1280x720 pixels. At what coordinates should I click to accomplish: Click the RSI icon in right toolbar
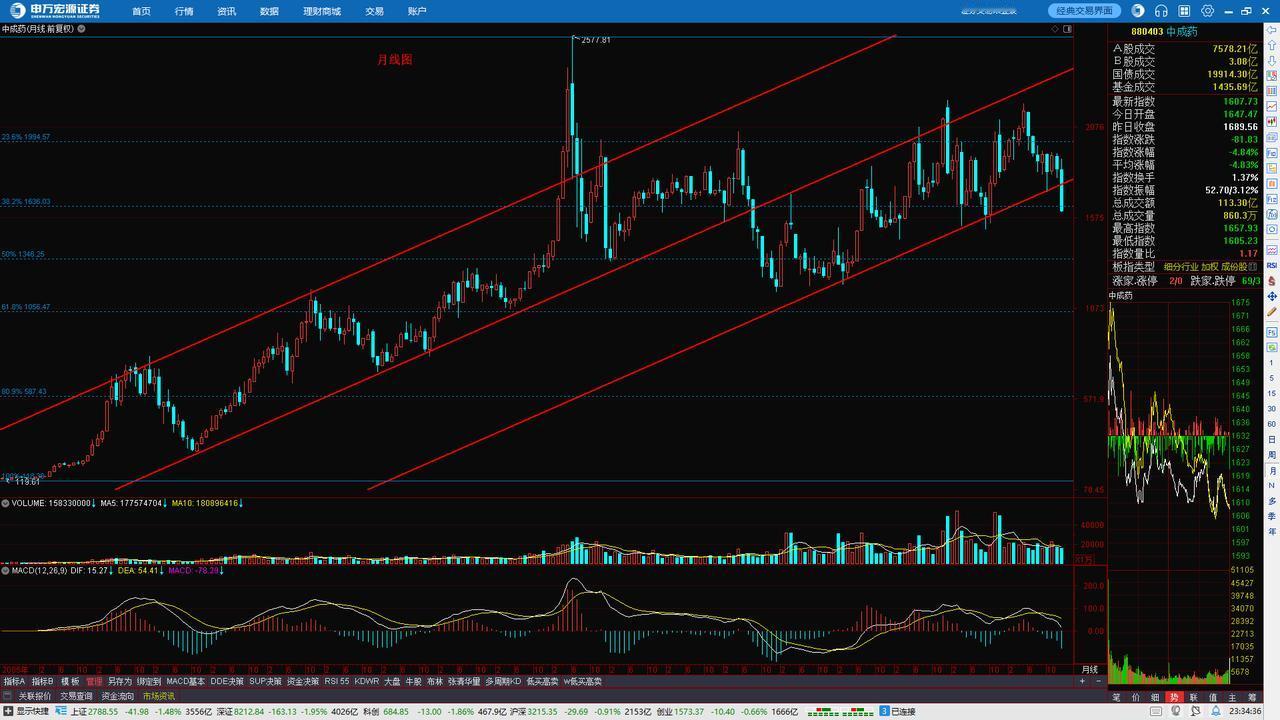tap(1271, 266)
